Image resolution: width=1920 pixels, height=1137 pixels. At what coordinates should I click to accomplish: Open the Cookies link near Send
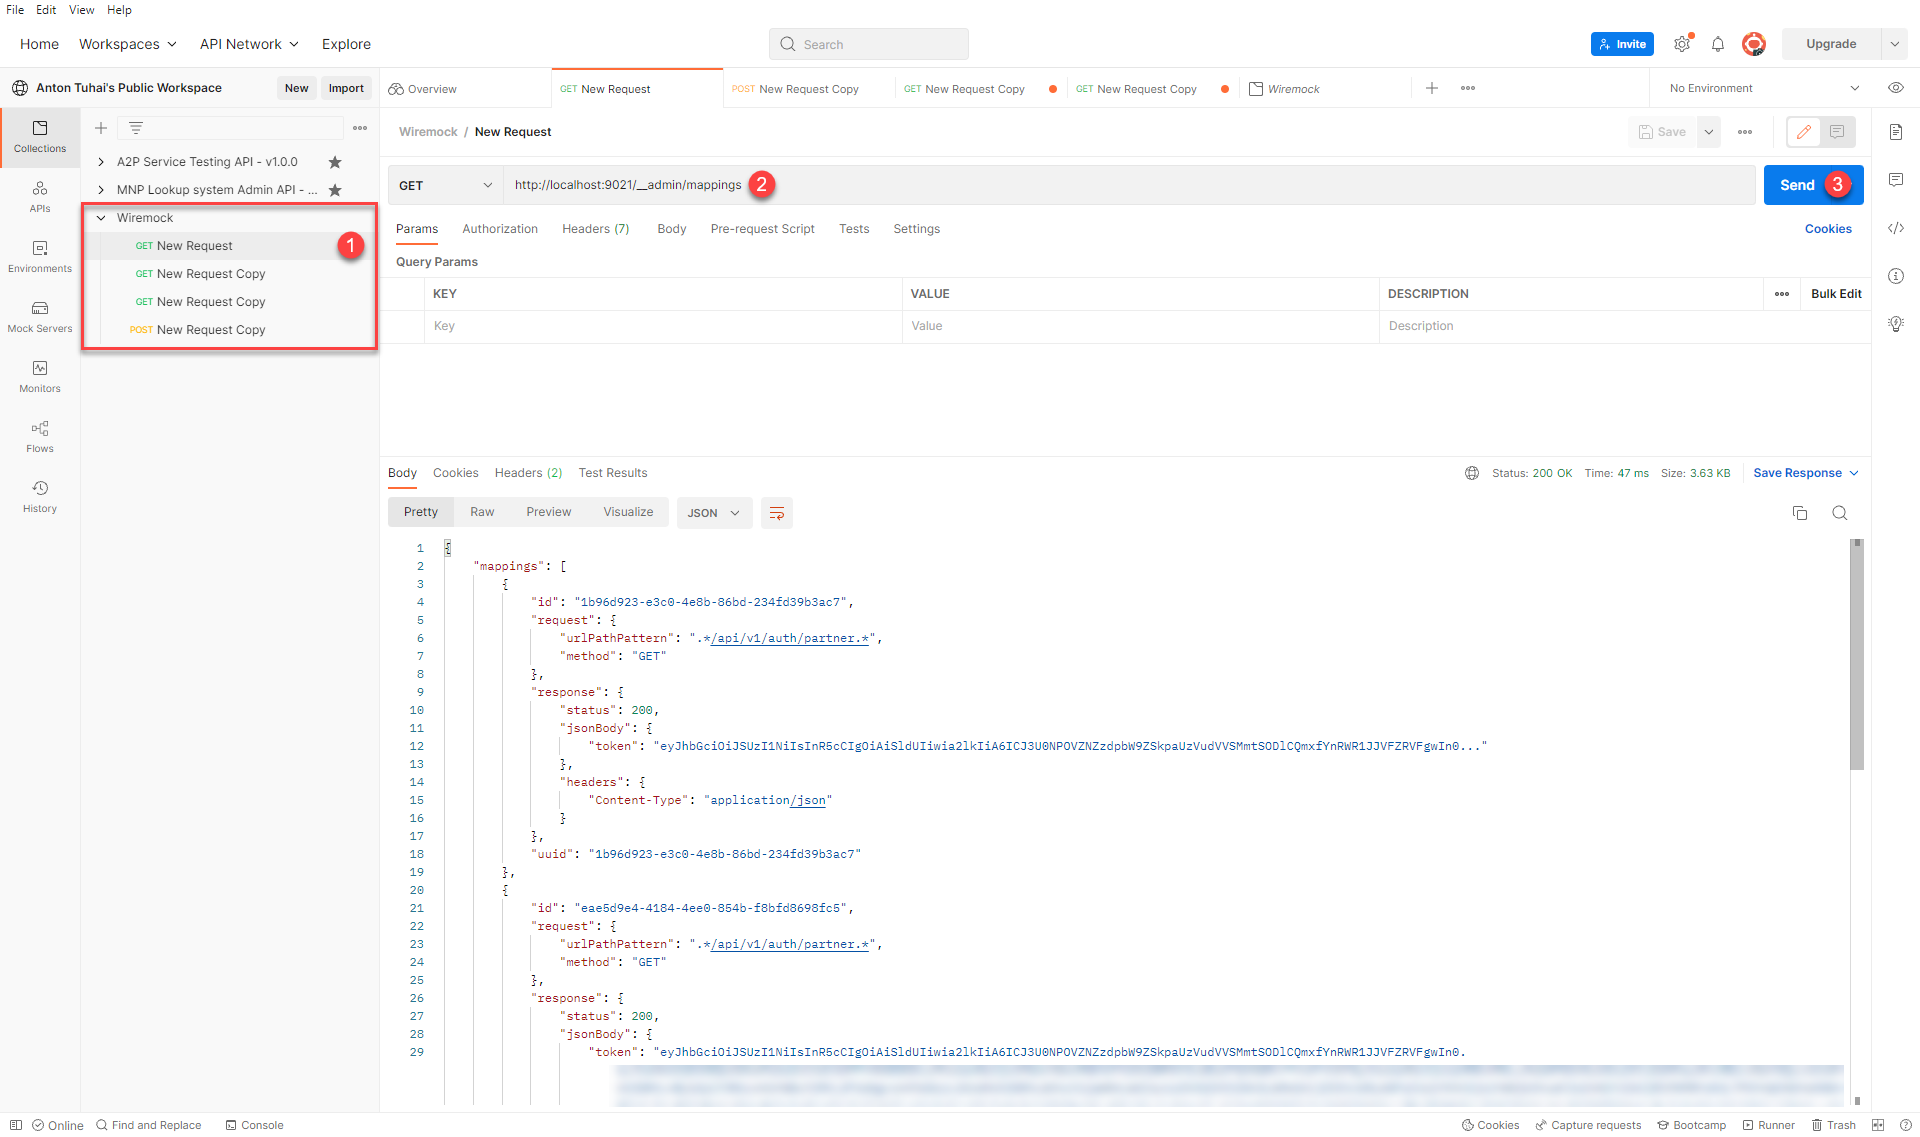tap(1828, 229)
